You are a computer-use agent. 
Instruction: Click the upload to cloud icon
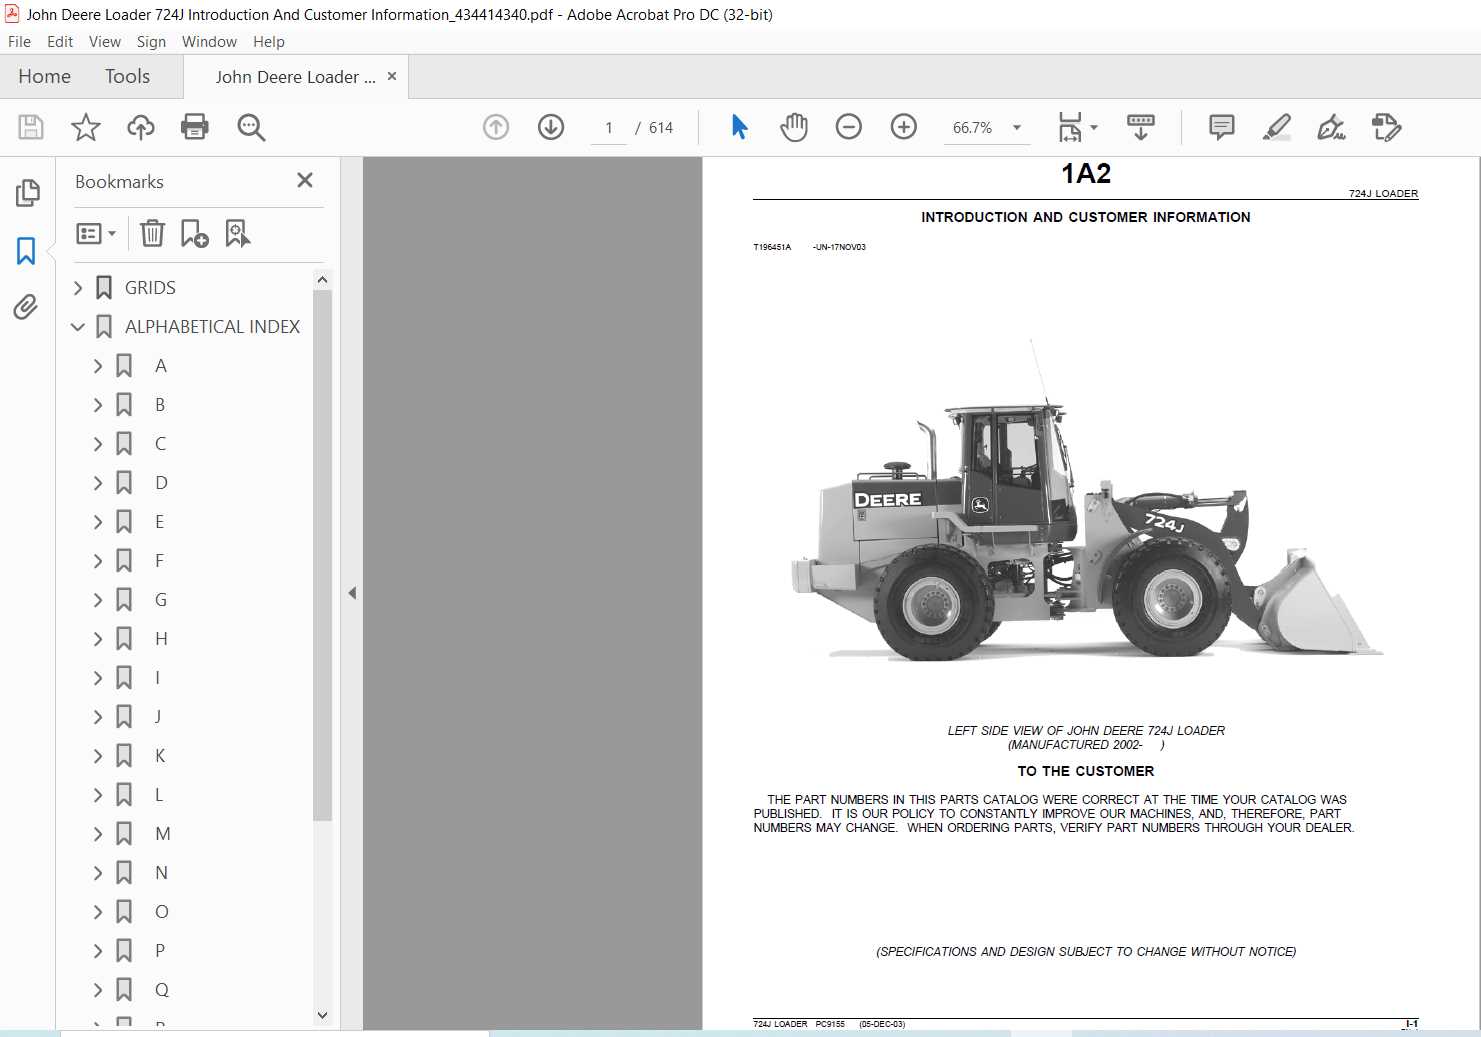141,127
